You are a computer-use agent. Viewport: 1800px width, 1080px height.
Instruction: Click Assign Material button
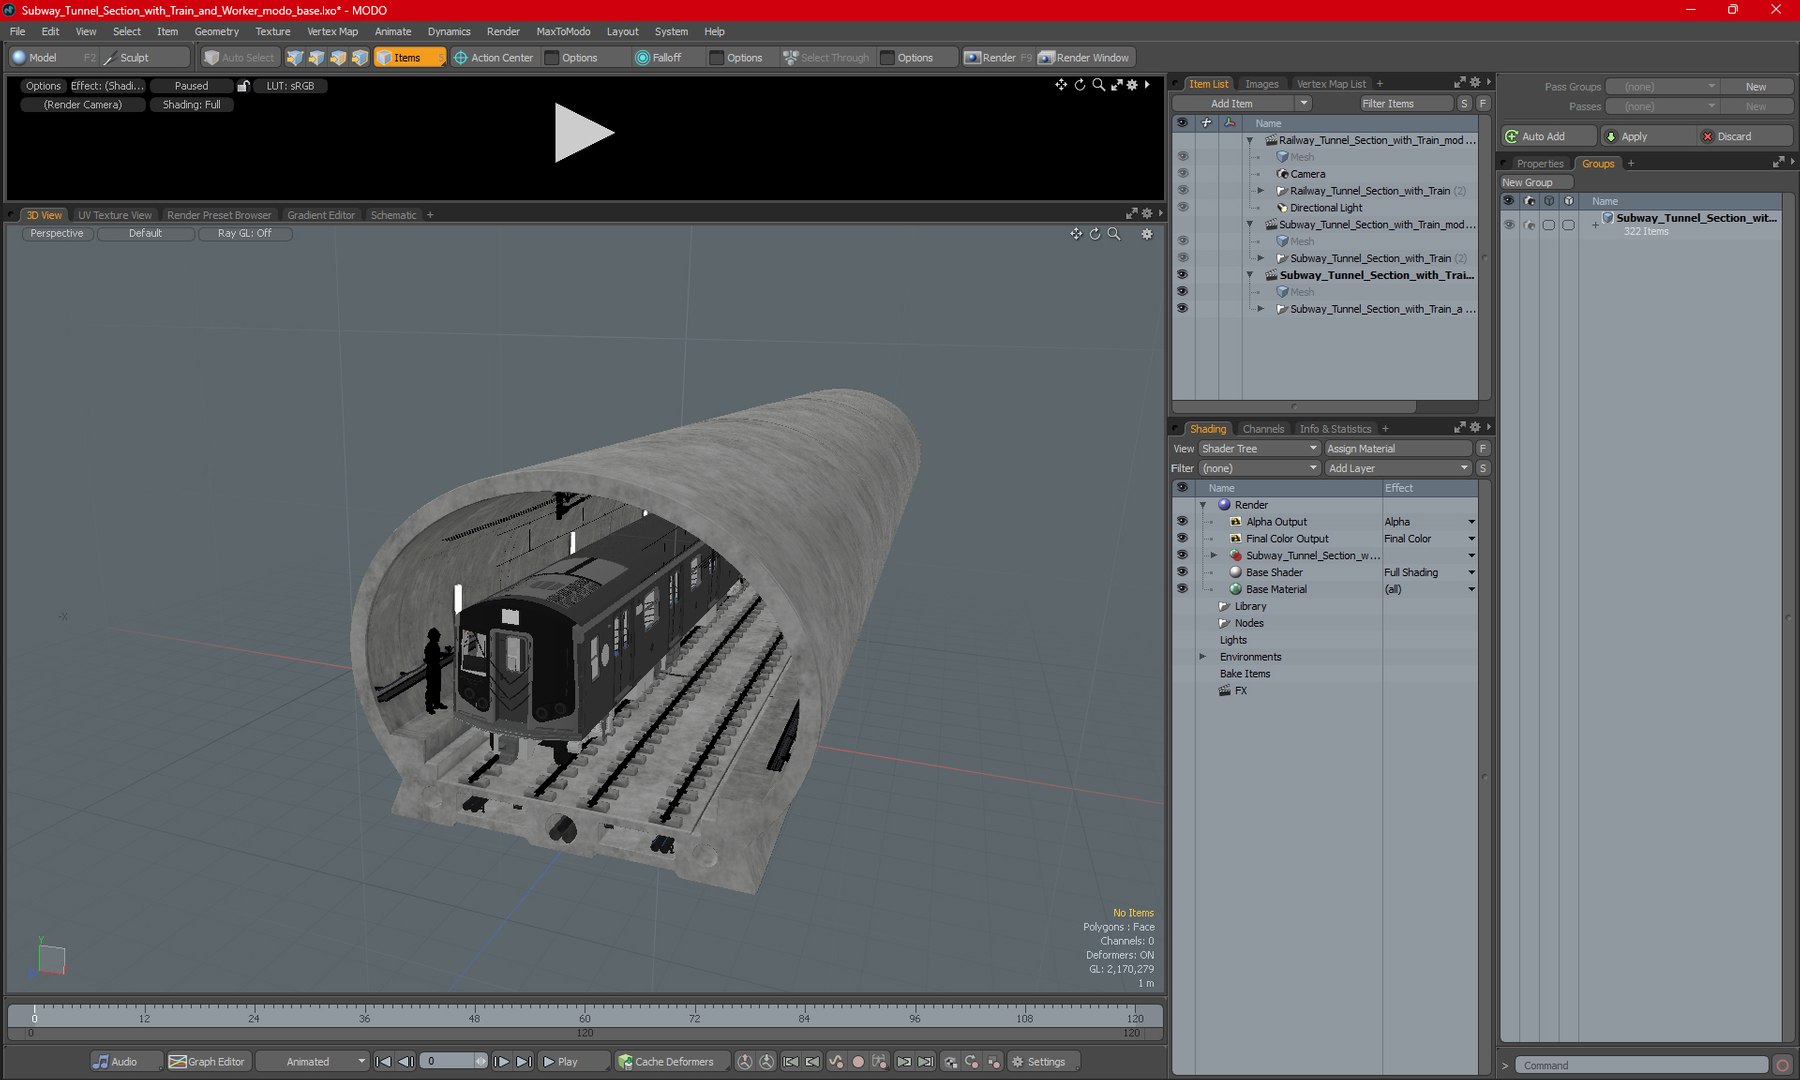(x=1398, y=449)
